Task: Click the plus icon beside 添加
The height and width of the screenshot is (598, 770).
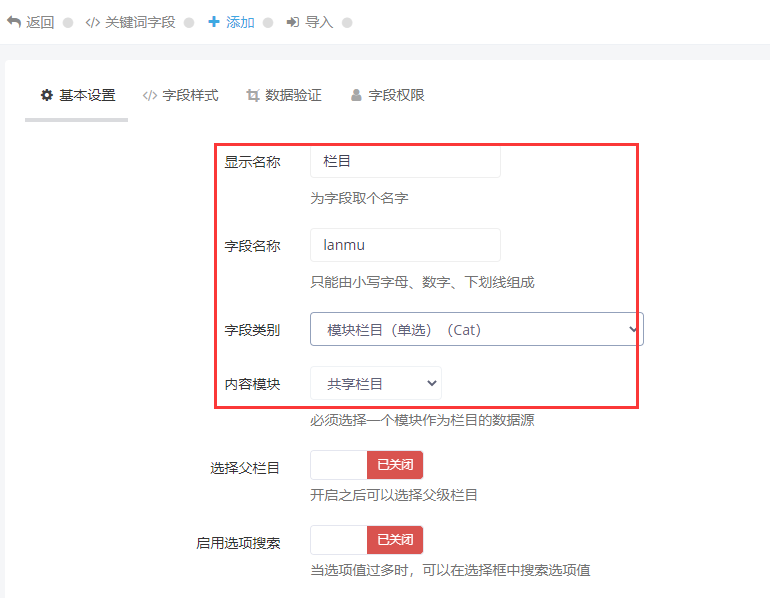Action: (x=214, y=22)
